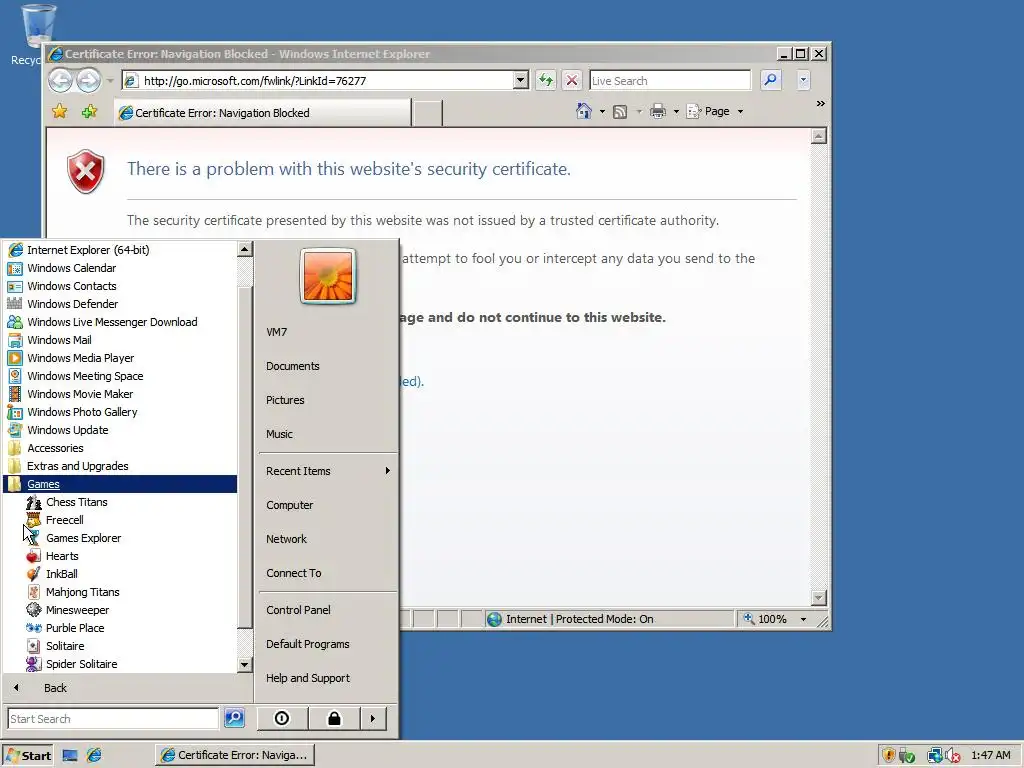Viewport: 1024px width, 768px height.
Task: Open the Home button dropdown arrow
Action: click(x=602, y=112)
